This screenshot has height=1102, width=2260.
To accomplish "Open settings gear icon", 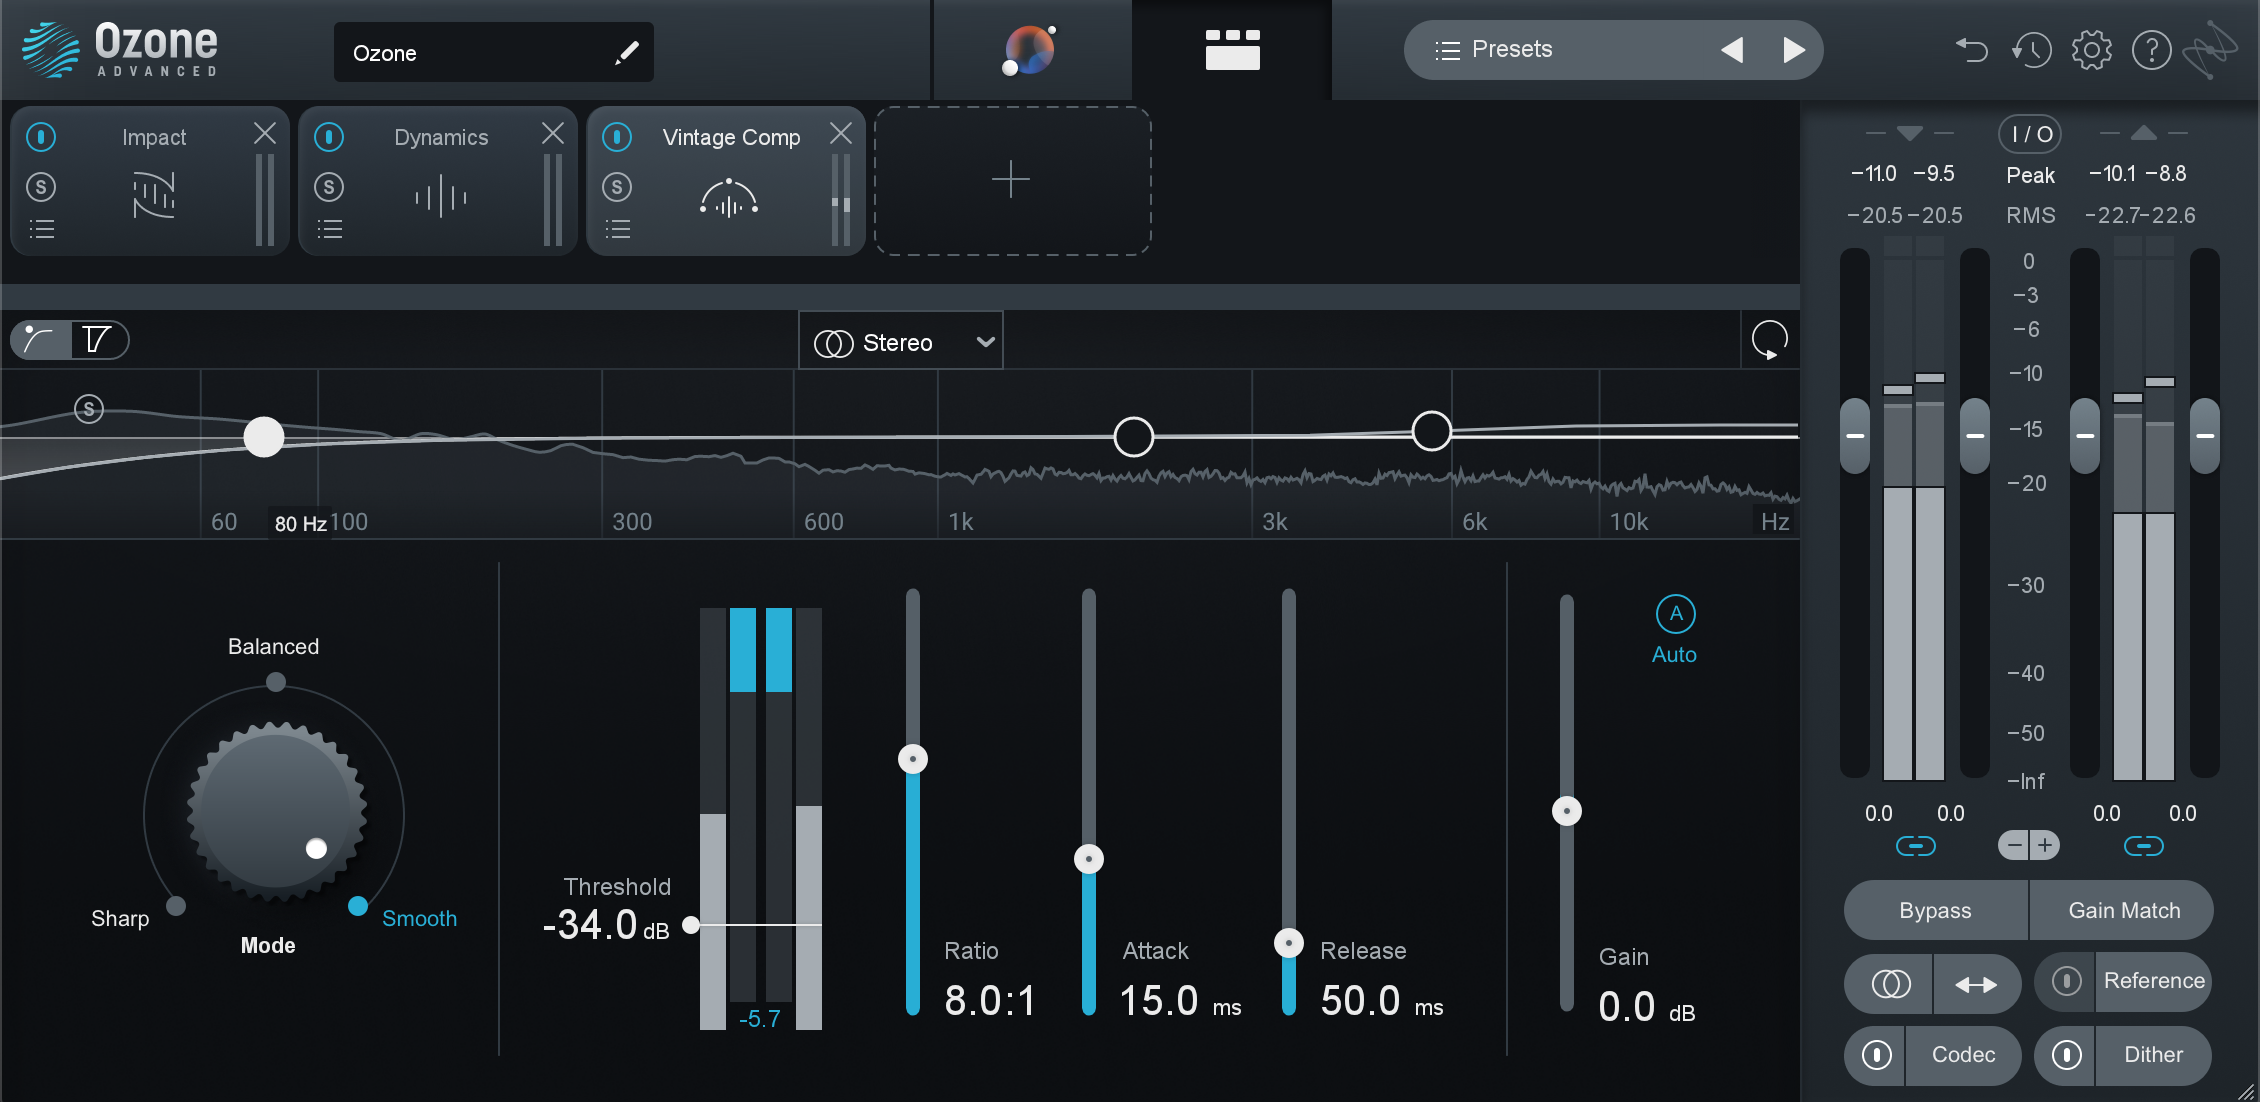I will (x=2091, y=49).
